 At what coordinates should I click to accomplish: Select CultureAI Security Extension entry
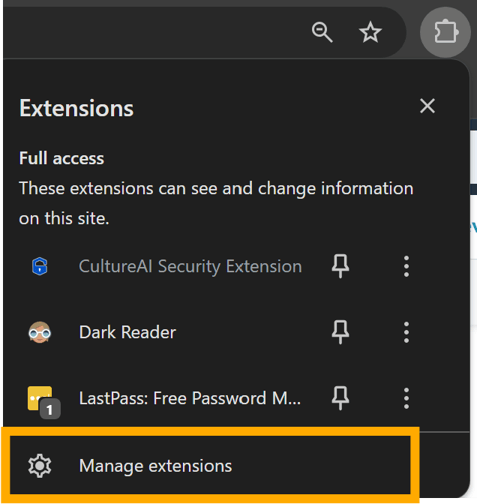point(190,266)
